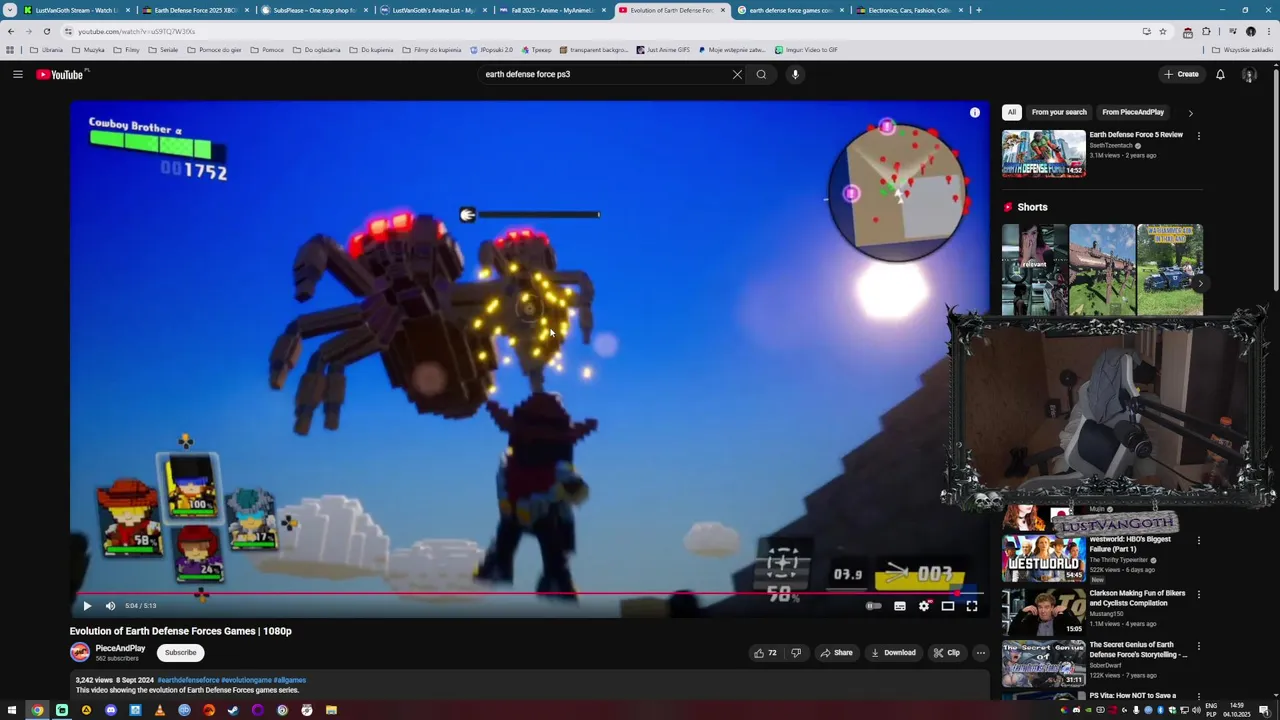
Task: Go back in browser history
Action: 11,31
